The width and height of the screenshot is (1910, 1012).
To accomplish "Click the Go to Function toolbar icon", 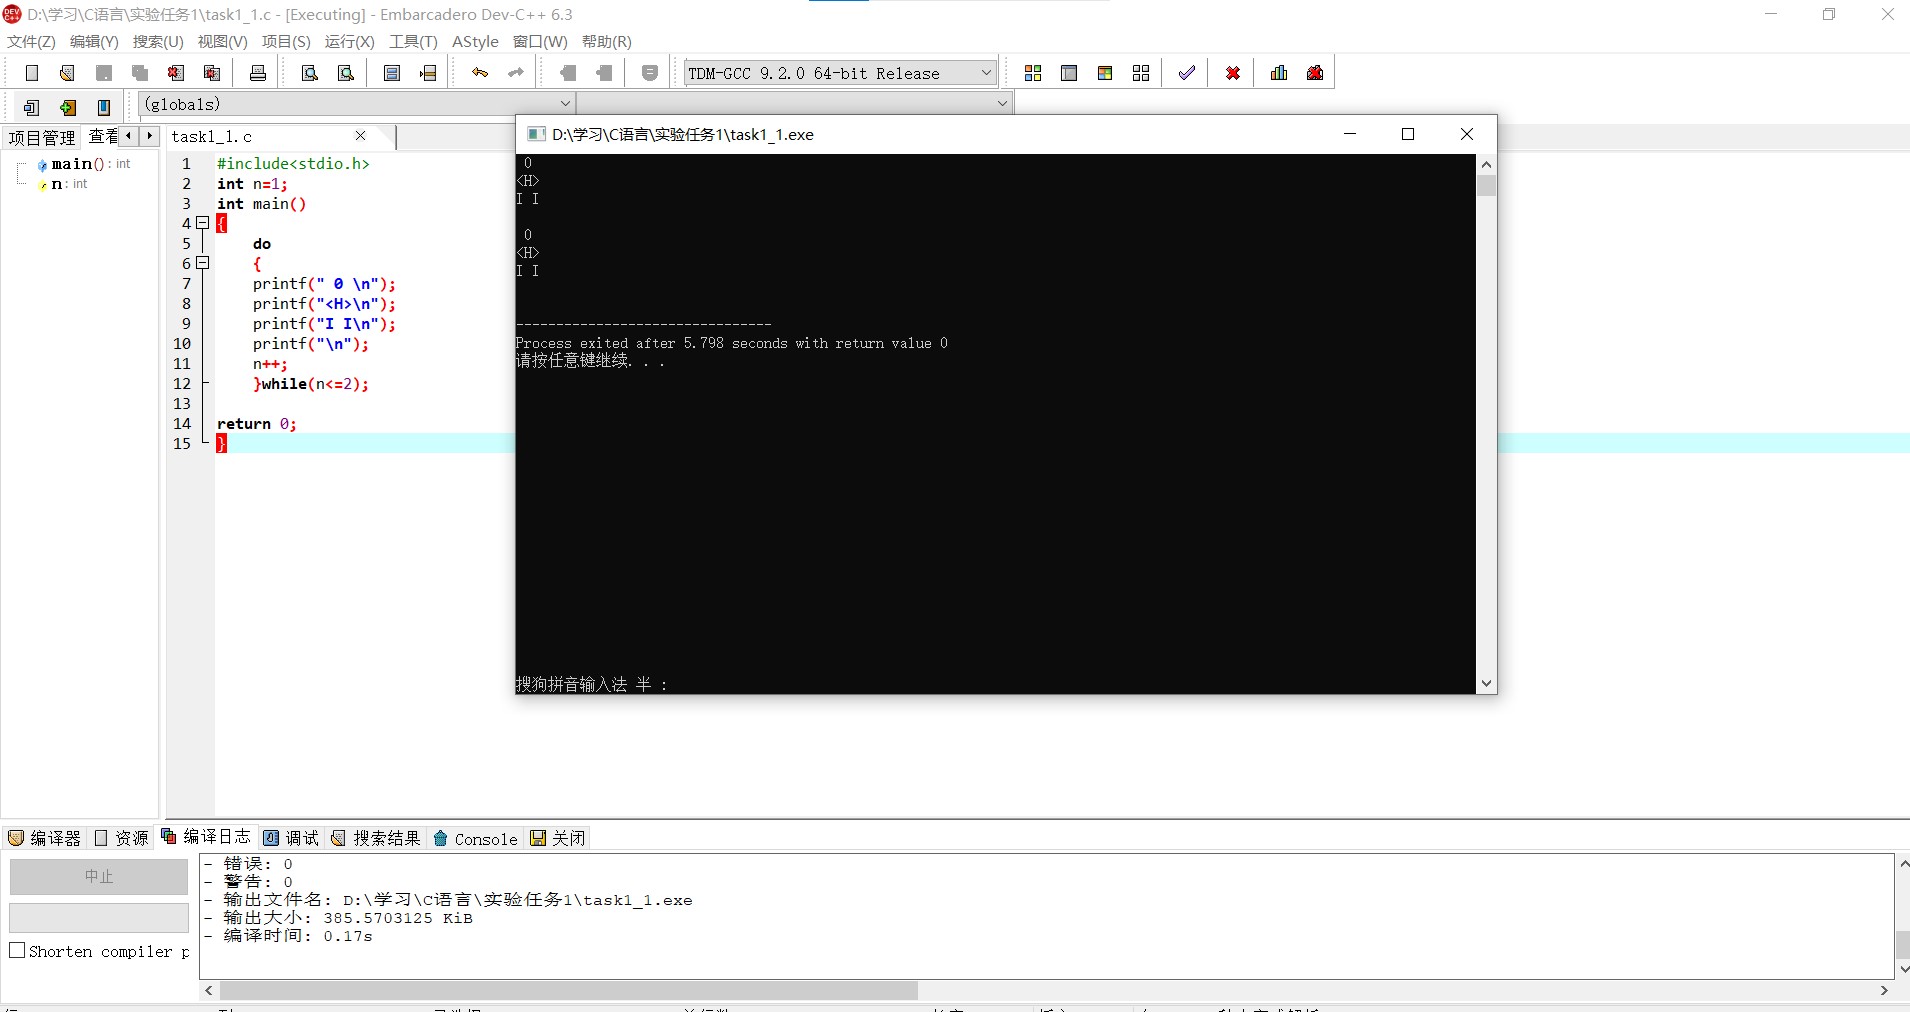I will click(x=392, y=73).
